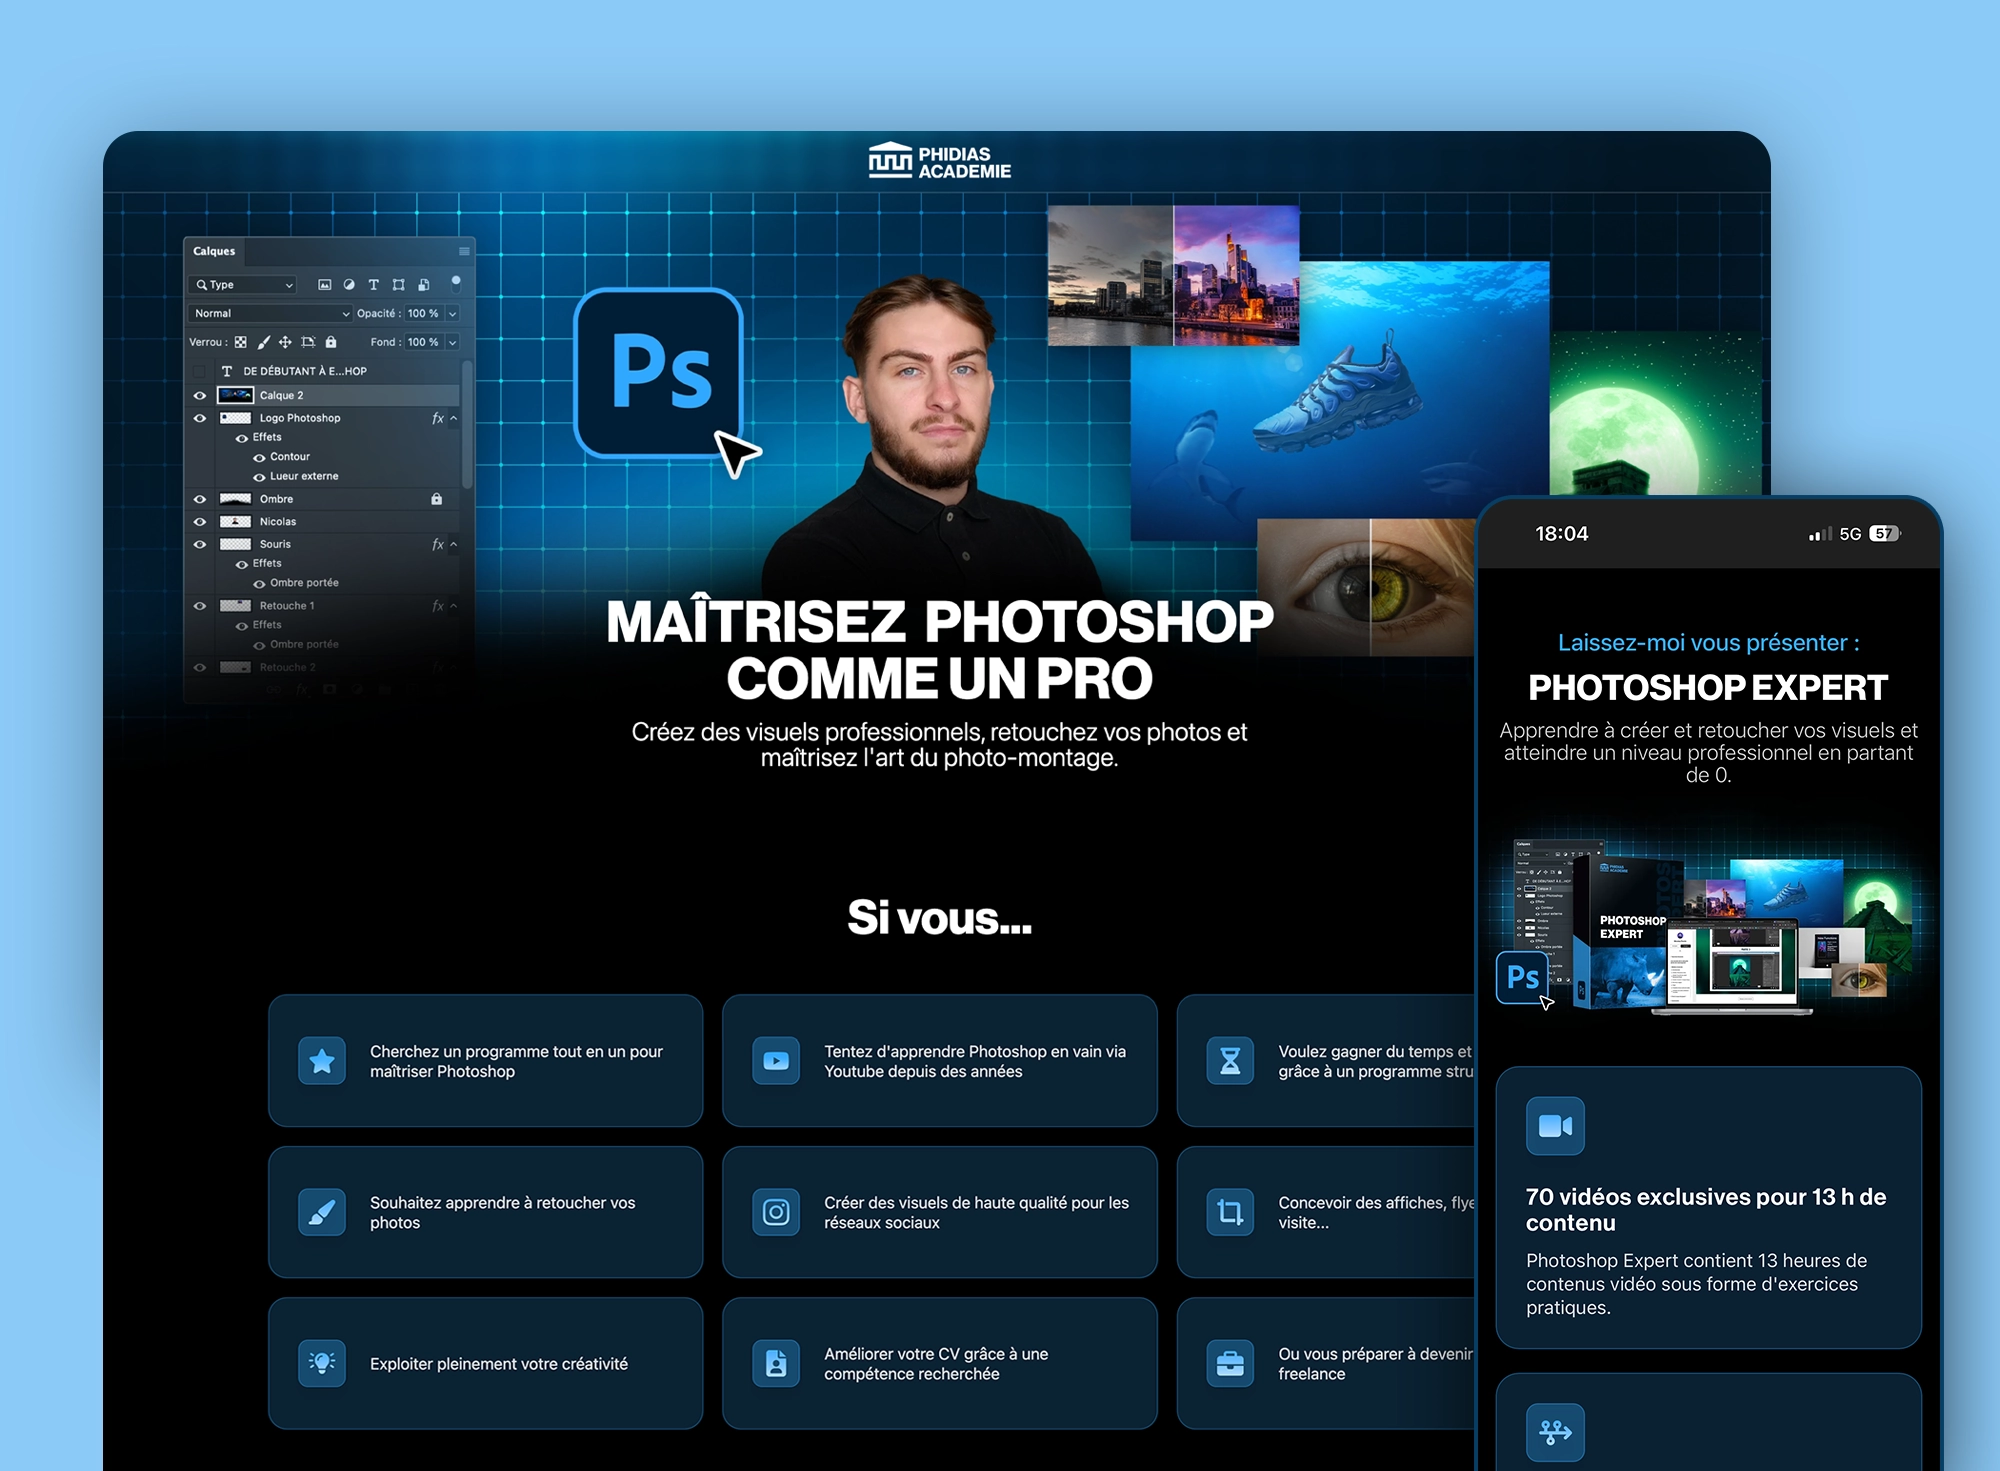Filter layers by text type icon
The width and height of the screenshot is (2000, 1471).
pyautogui.click(x=374, y=285)
